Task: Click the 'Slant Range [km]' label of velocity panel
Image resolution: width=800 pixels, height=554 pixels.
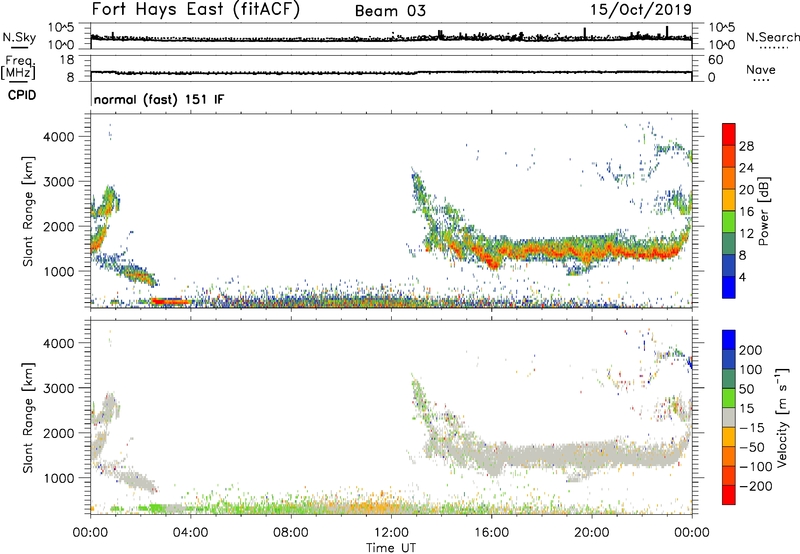Action: pyautogui.click(x=28, y=418)
